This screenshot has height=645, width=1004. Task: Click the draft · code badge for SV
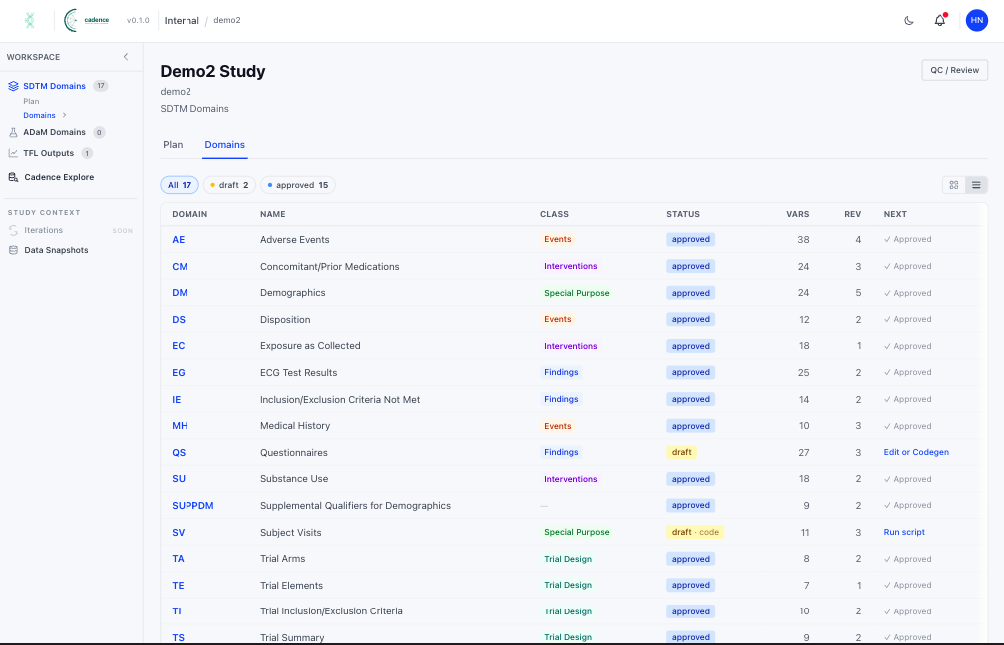695,532
